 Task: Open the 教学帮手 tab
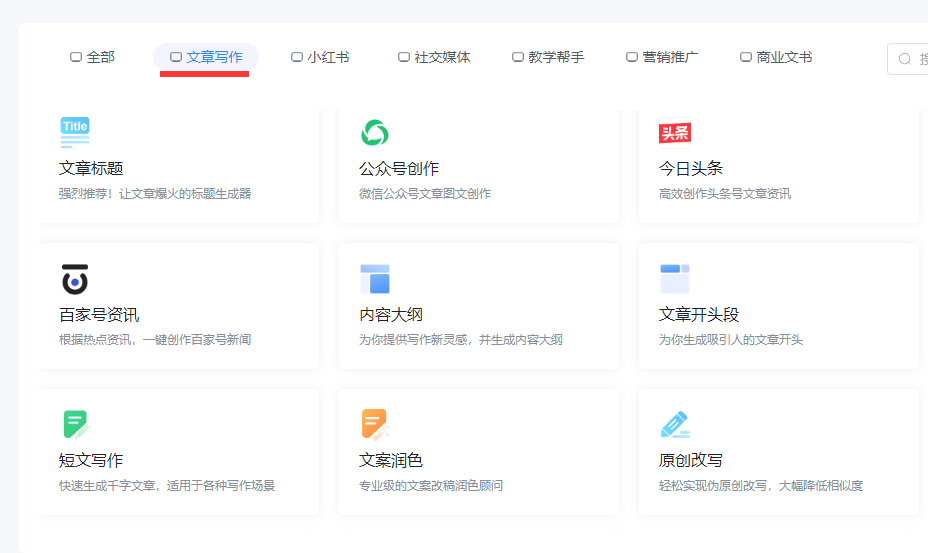click(x=549, y=57)
